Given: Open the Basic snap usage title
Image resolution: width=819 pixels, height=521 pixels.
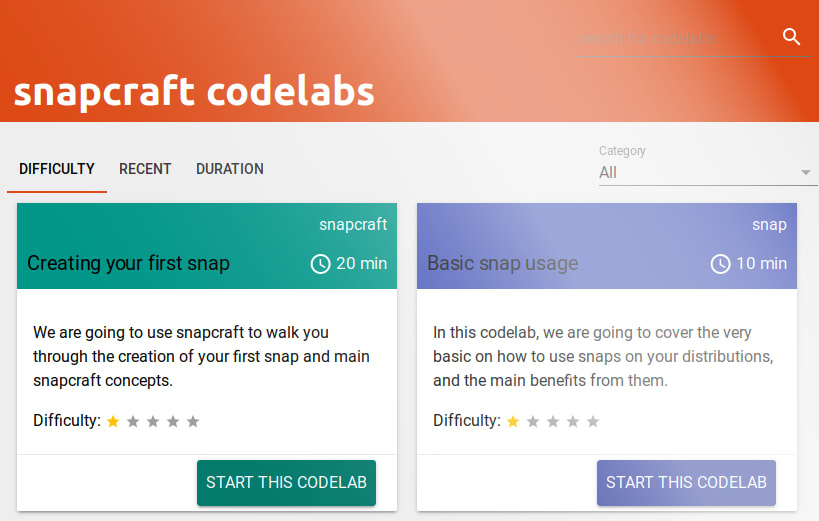Looking at the screenshot, I should 502,263.
